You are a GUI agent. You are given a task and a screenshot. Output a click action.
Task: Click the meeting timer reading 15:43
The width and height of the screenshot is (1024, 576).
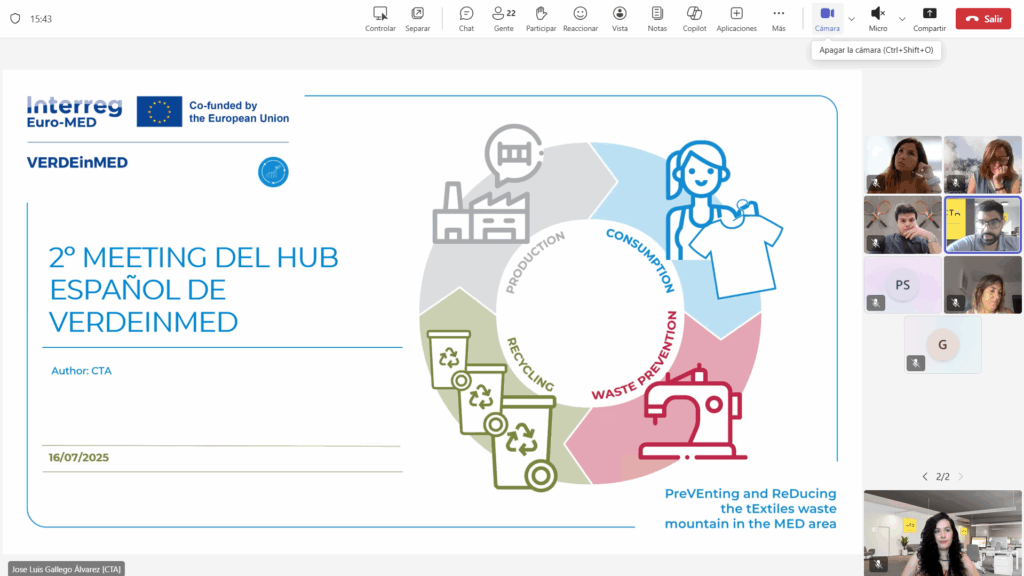coord(40,19)
